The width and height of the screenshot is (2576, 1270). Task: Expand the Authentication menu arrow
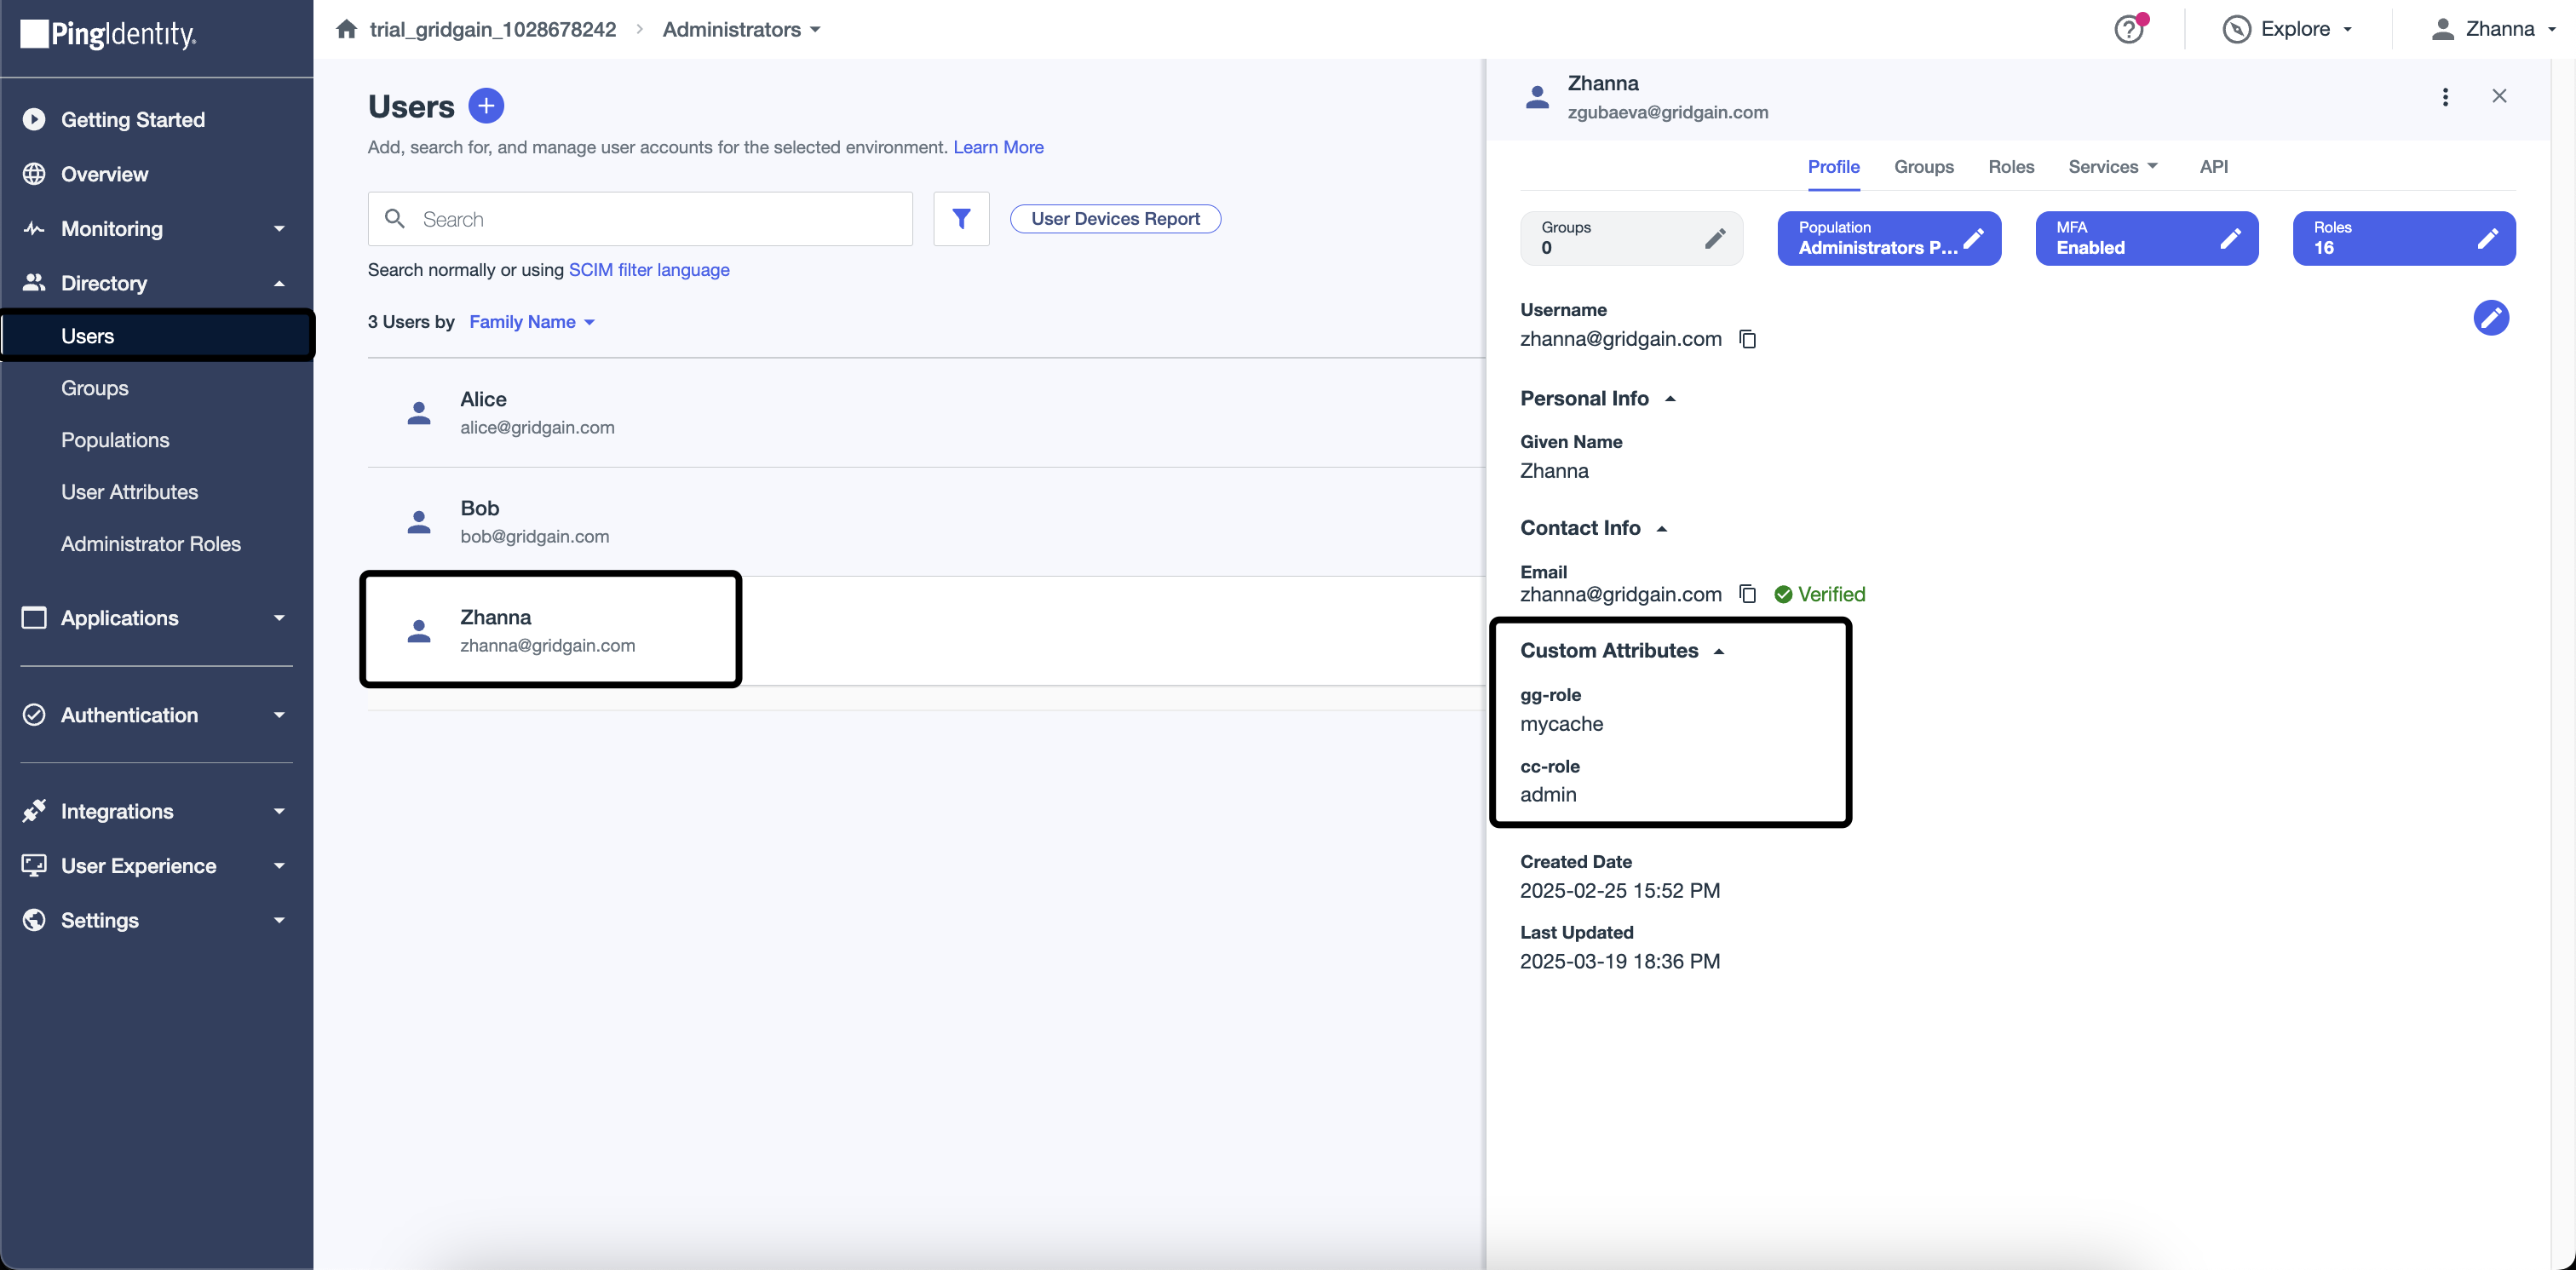point(279,715)
